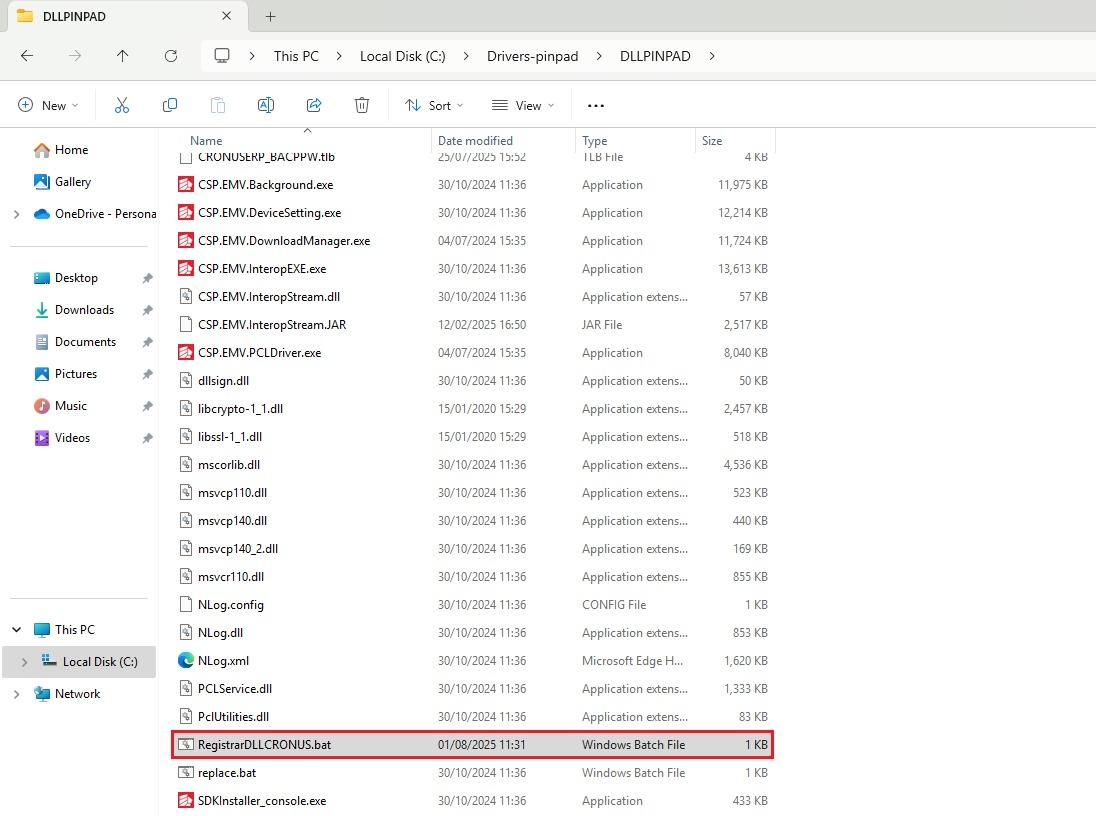Image resolution: width=1096 pixels, height=816 pixels.
Task: Refresh the current folder view
Action: [x=171, y=56]
